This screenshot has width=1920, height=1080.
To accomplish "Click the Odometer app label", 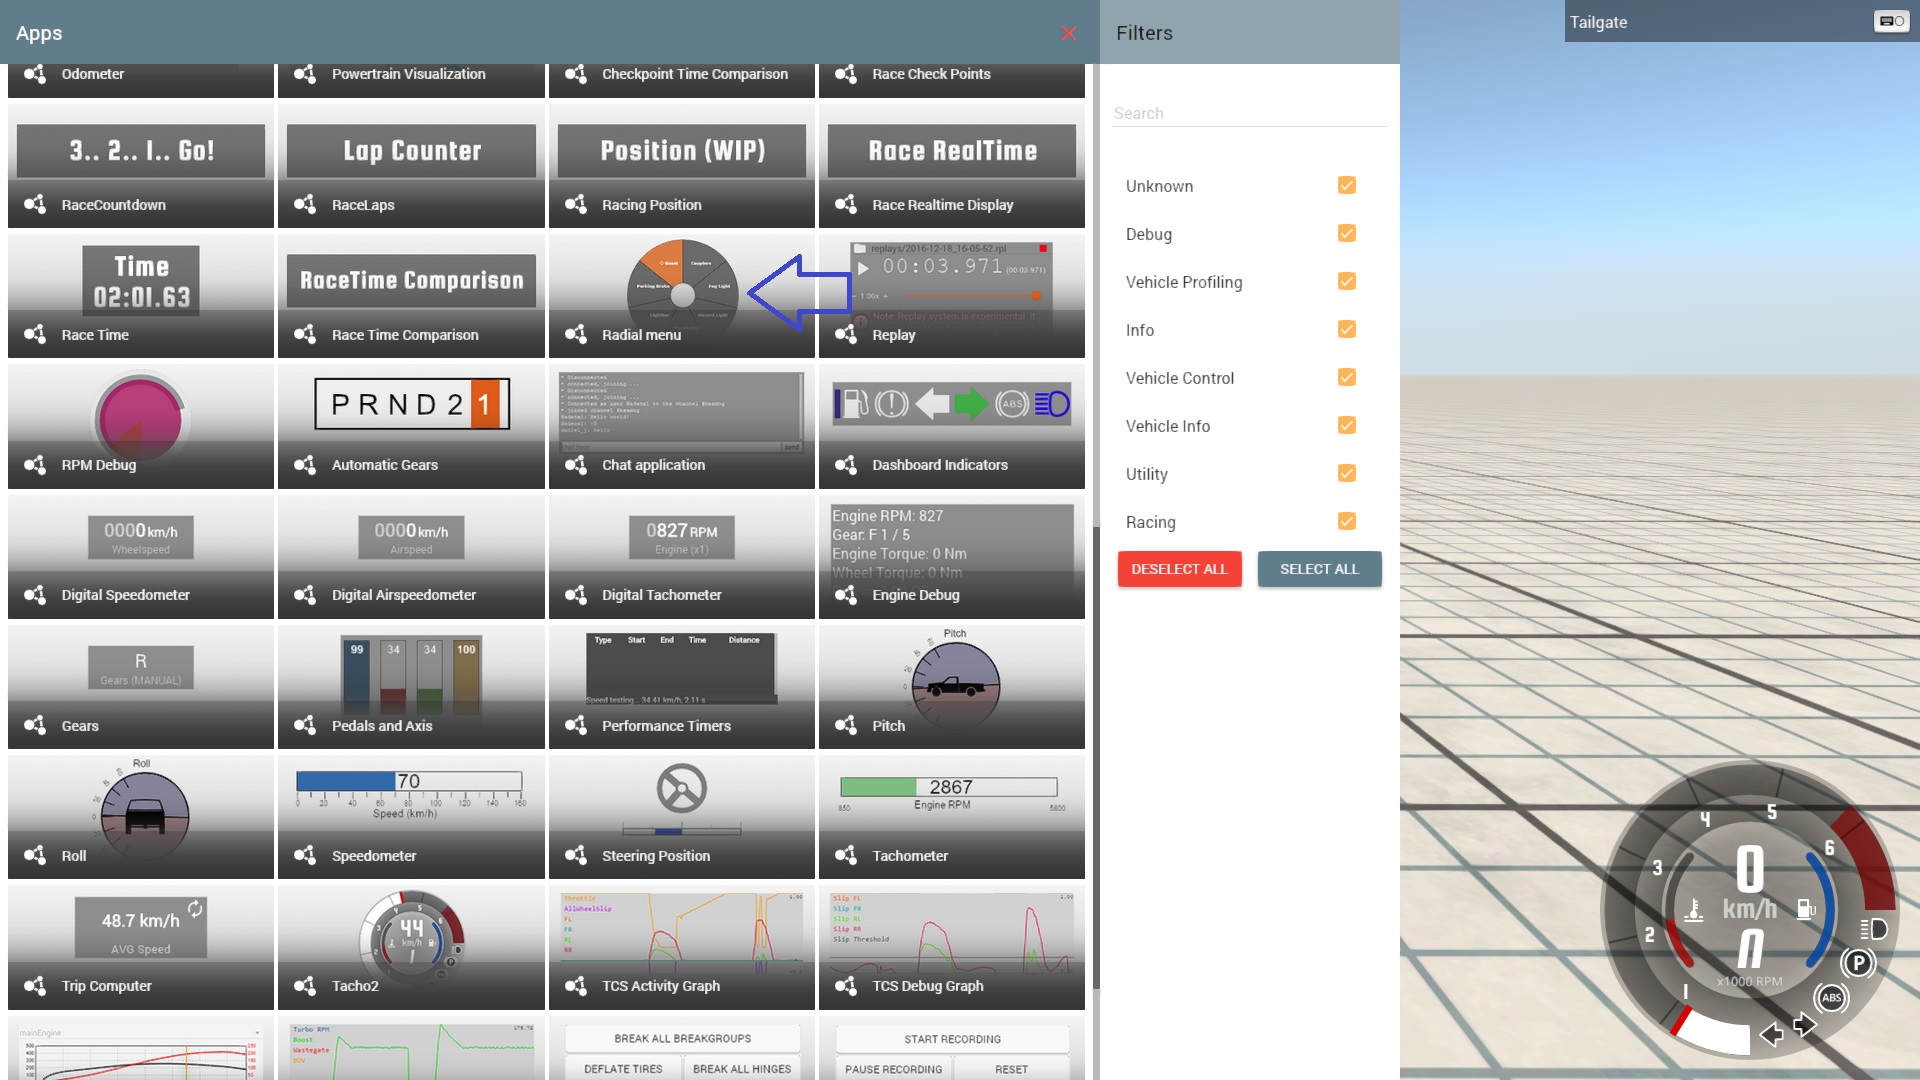I will point(93,74).
